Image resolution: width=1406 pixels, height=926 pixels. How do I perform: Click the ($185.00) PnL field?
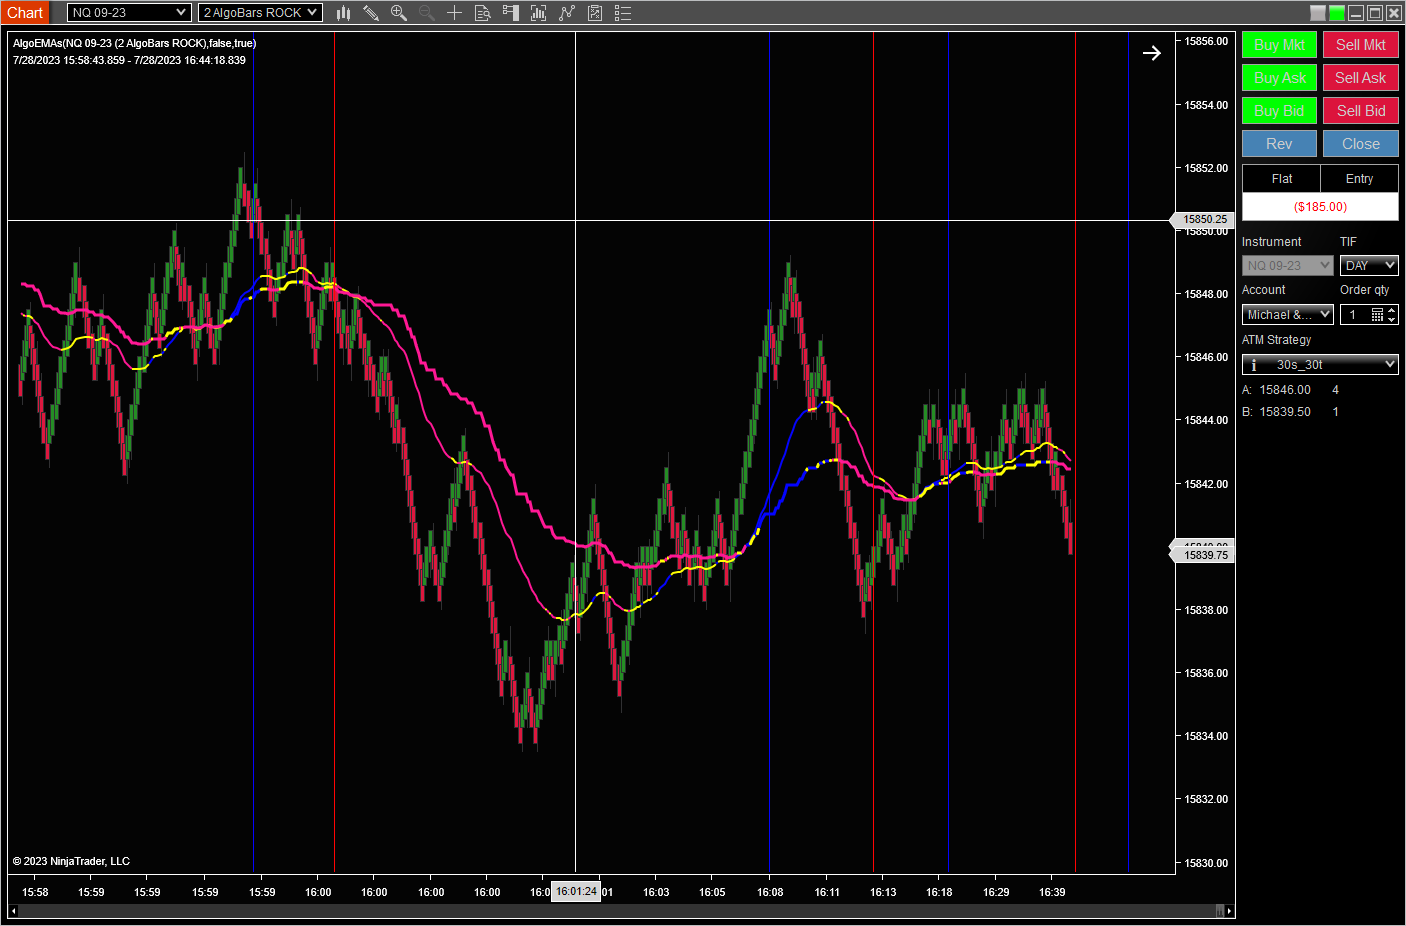click(x=1320, y=207)
